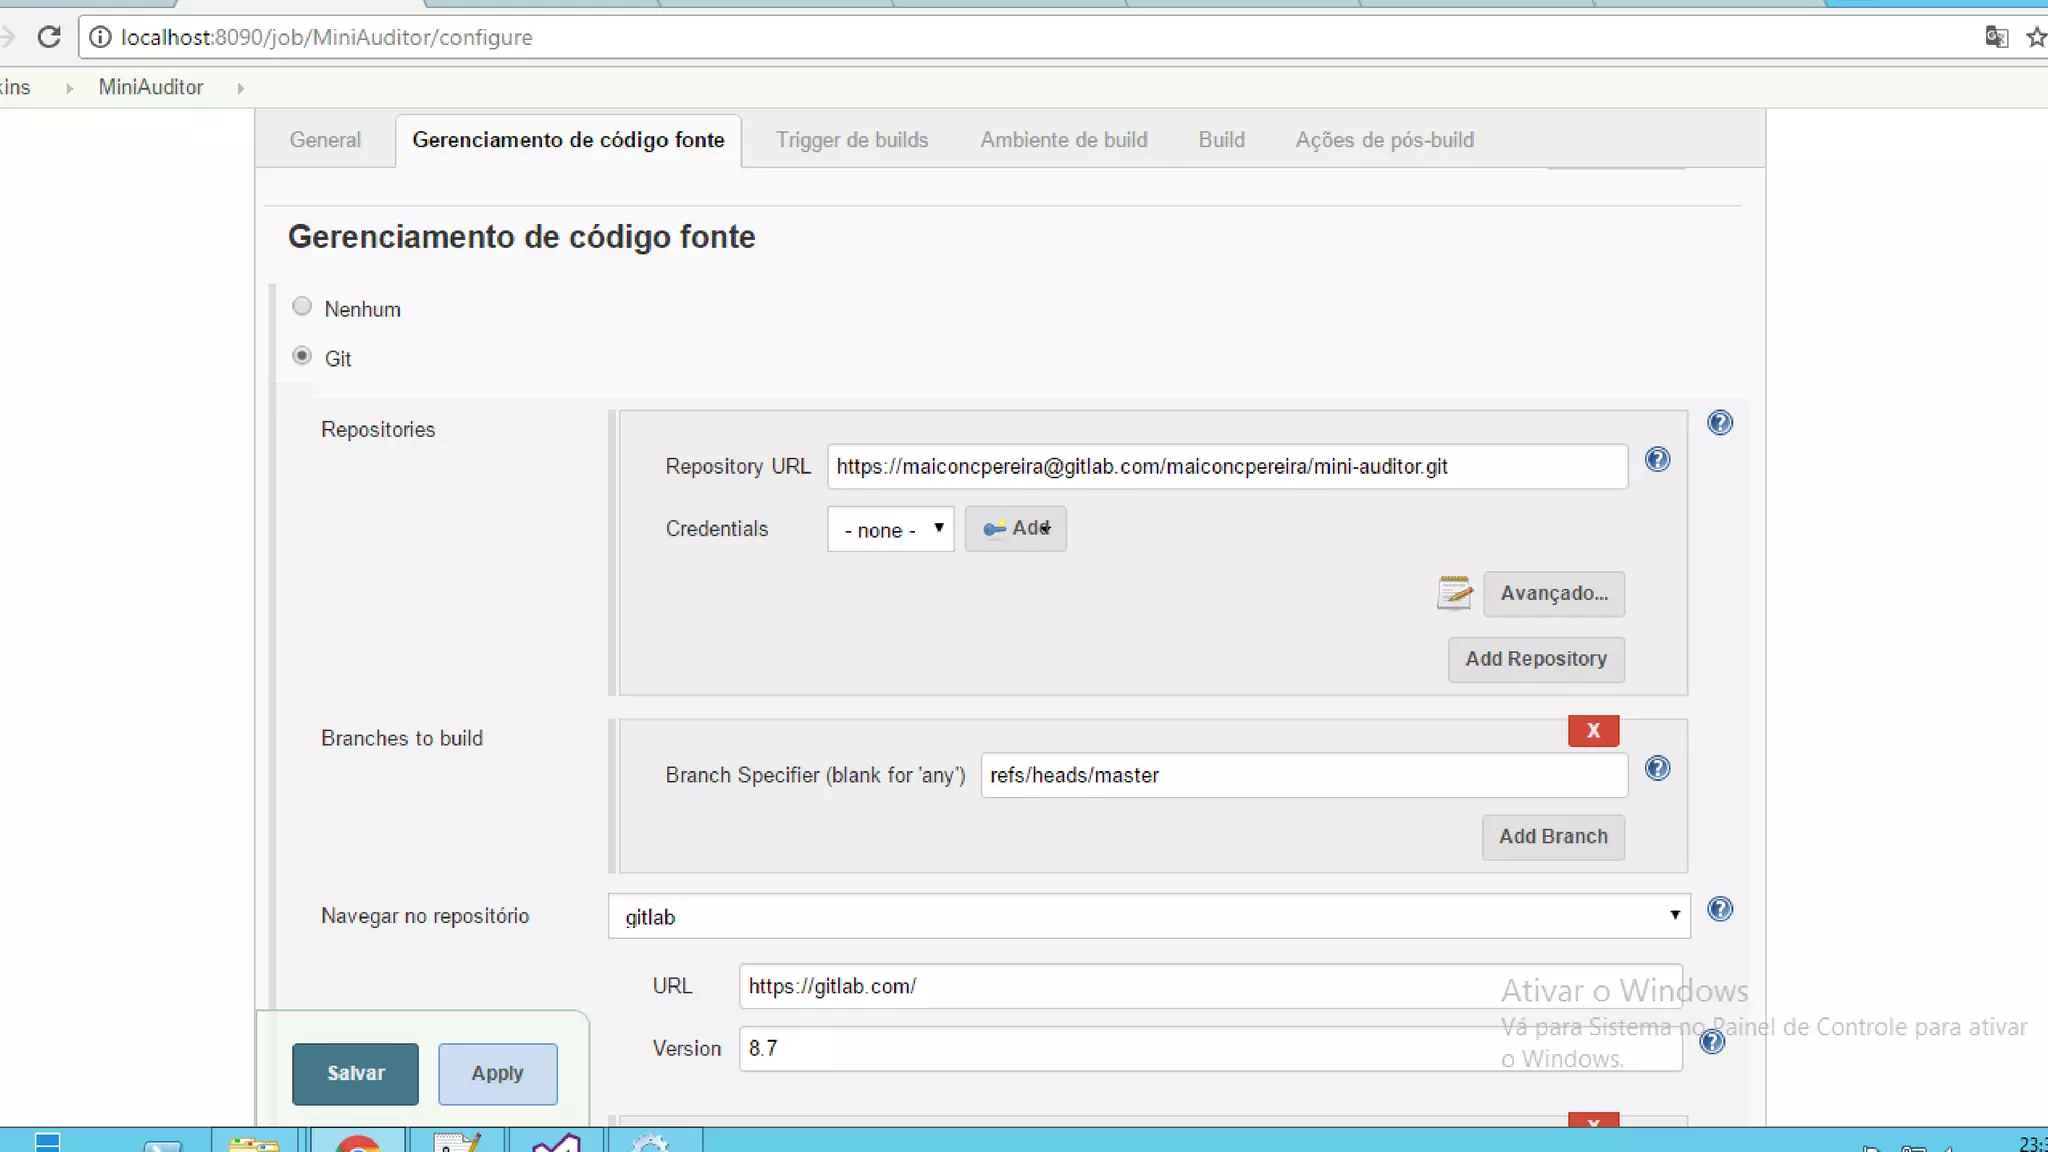This screenshot has height=1152, width=2048.
Task: Click into the Branch Specifier text field
Action: [x=1303, y=776]
